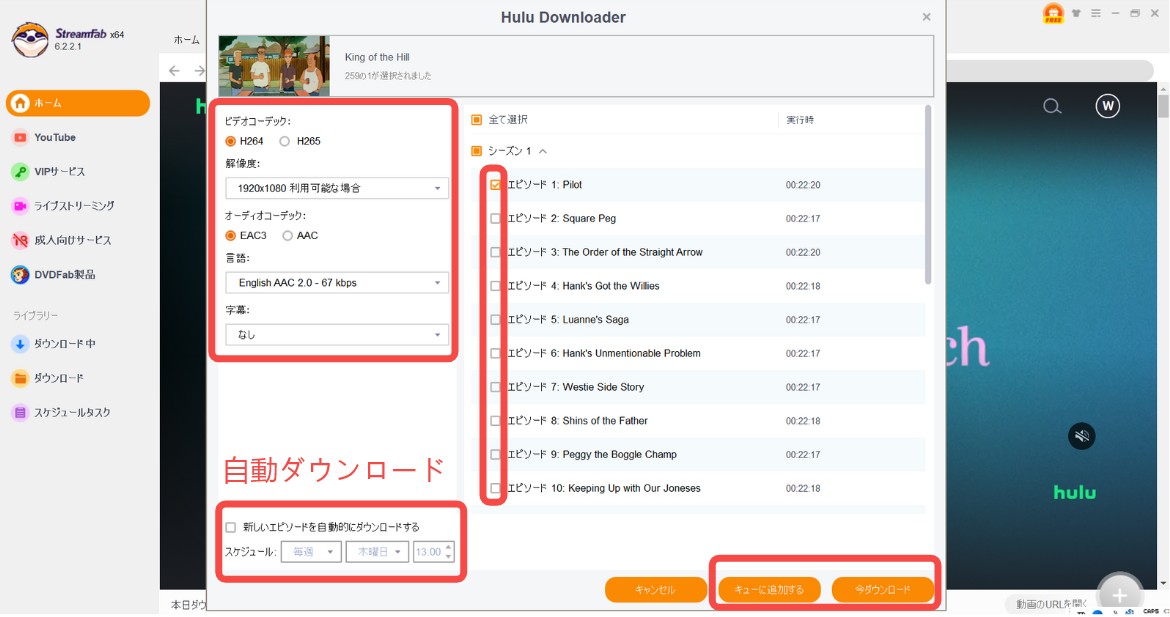The width and height of the screenshot is (1170, 617).
Task: Click the hulu logo on the page
Action: (x=1074, y=492)
